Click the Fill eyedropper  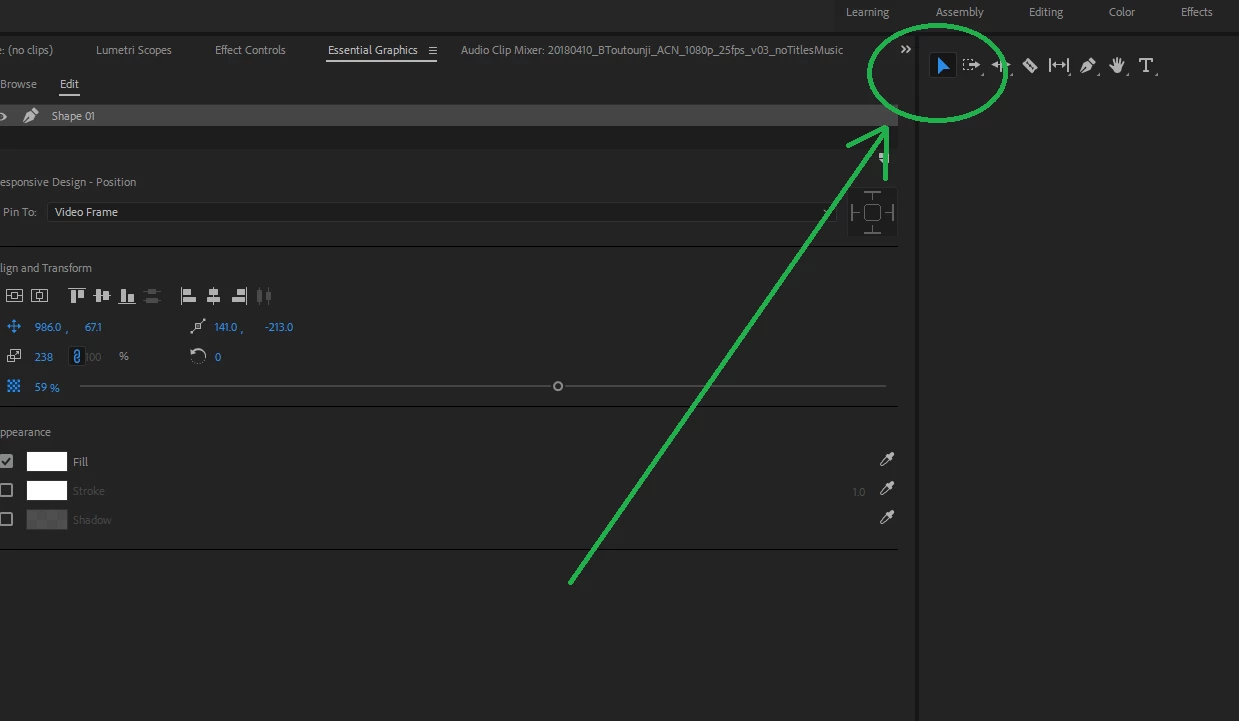(886, 460)
